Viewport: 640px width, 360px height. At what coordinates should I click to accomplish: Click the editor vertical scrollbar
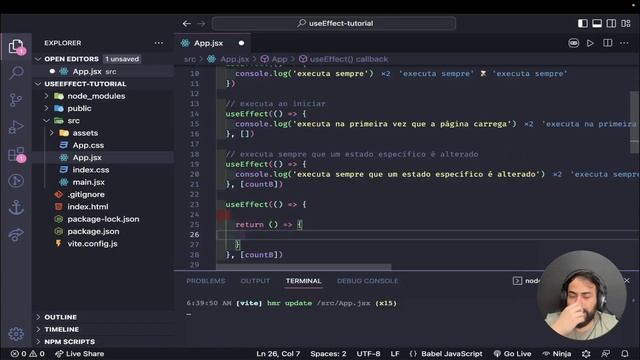[634, 122]
